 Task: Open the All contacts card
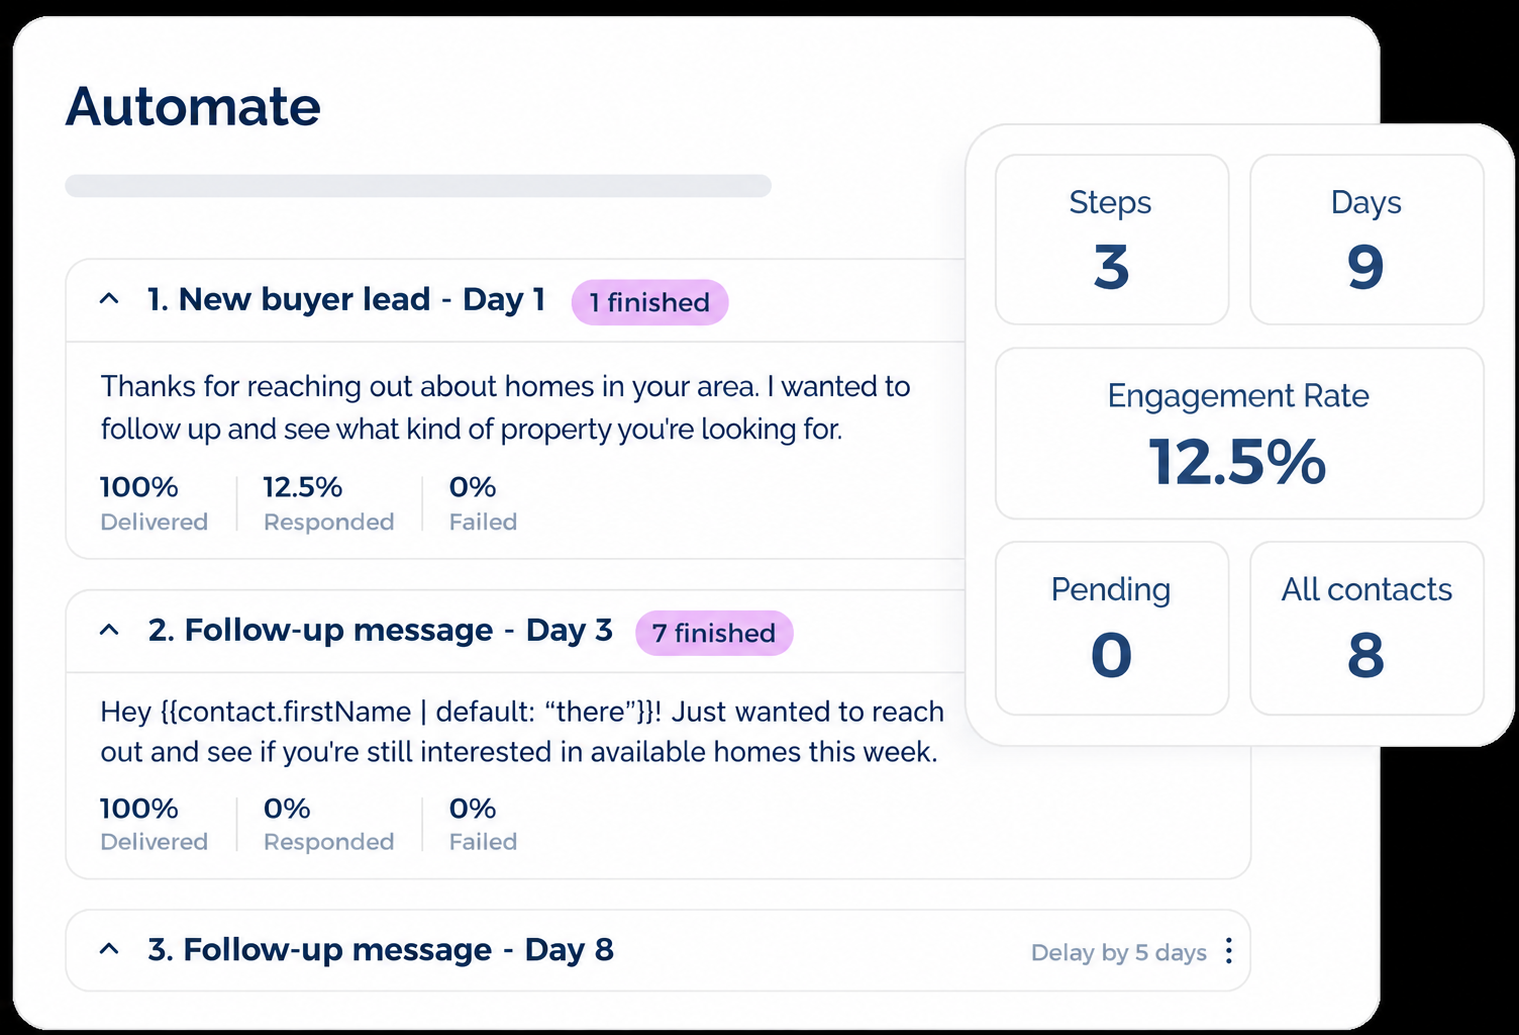click(x=1367, y=628)
